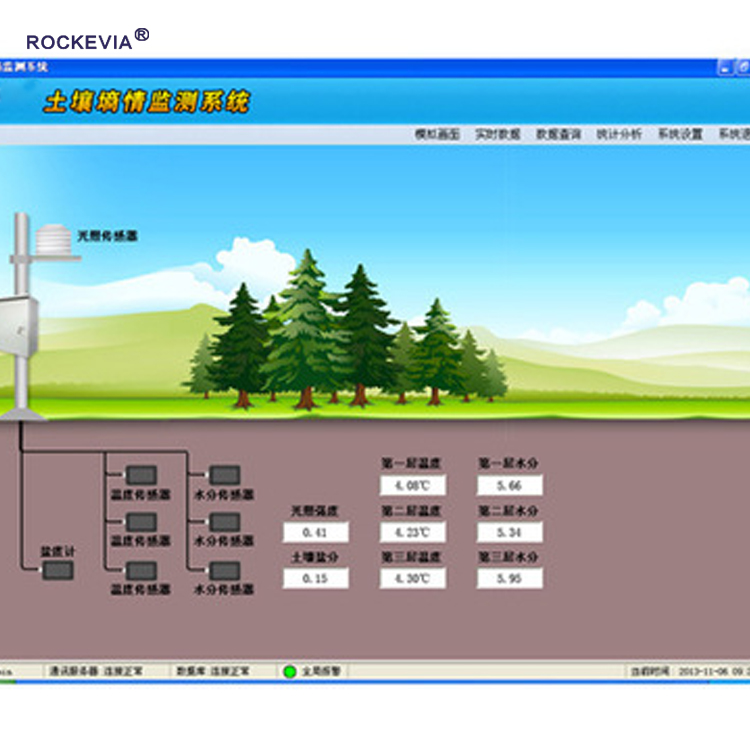Click the bottom 水分传感器 icon

pyautogui.click(x=223, y=570)
